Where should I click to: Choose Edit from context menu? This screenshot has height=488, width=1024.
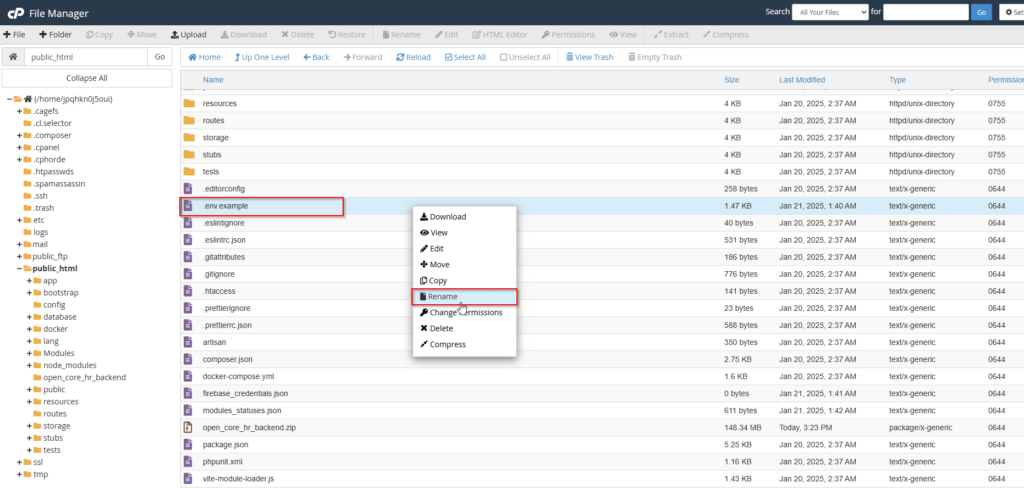click(464, 249)
